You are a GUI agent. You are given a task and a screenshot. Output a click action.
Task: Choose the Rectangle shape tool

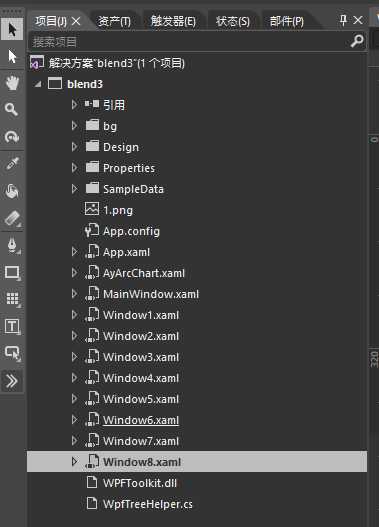point(12,272)
